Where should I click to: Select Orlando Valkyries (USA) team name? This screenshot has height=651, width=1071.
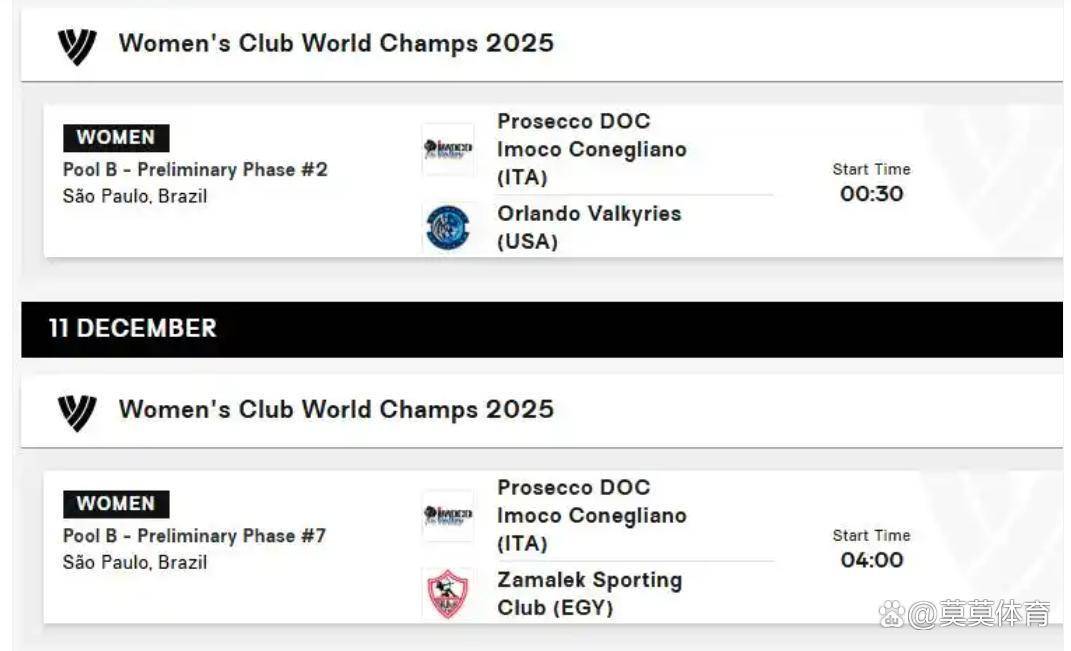(589, 227)
